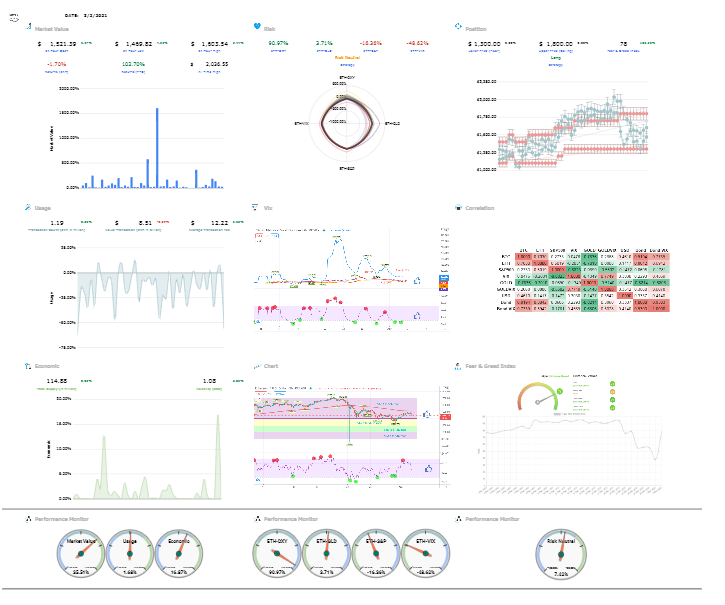
Task: Click the Market Value gauge dial
Action: click(x=81, y=554)
